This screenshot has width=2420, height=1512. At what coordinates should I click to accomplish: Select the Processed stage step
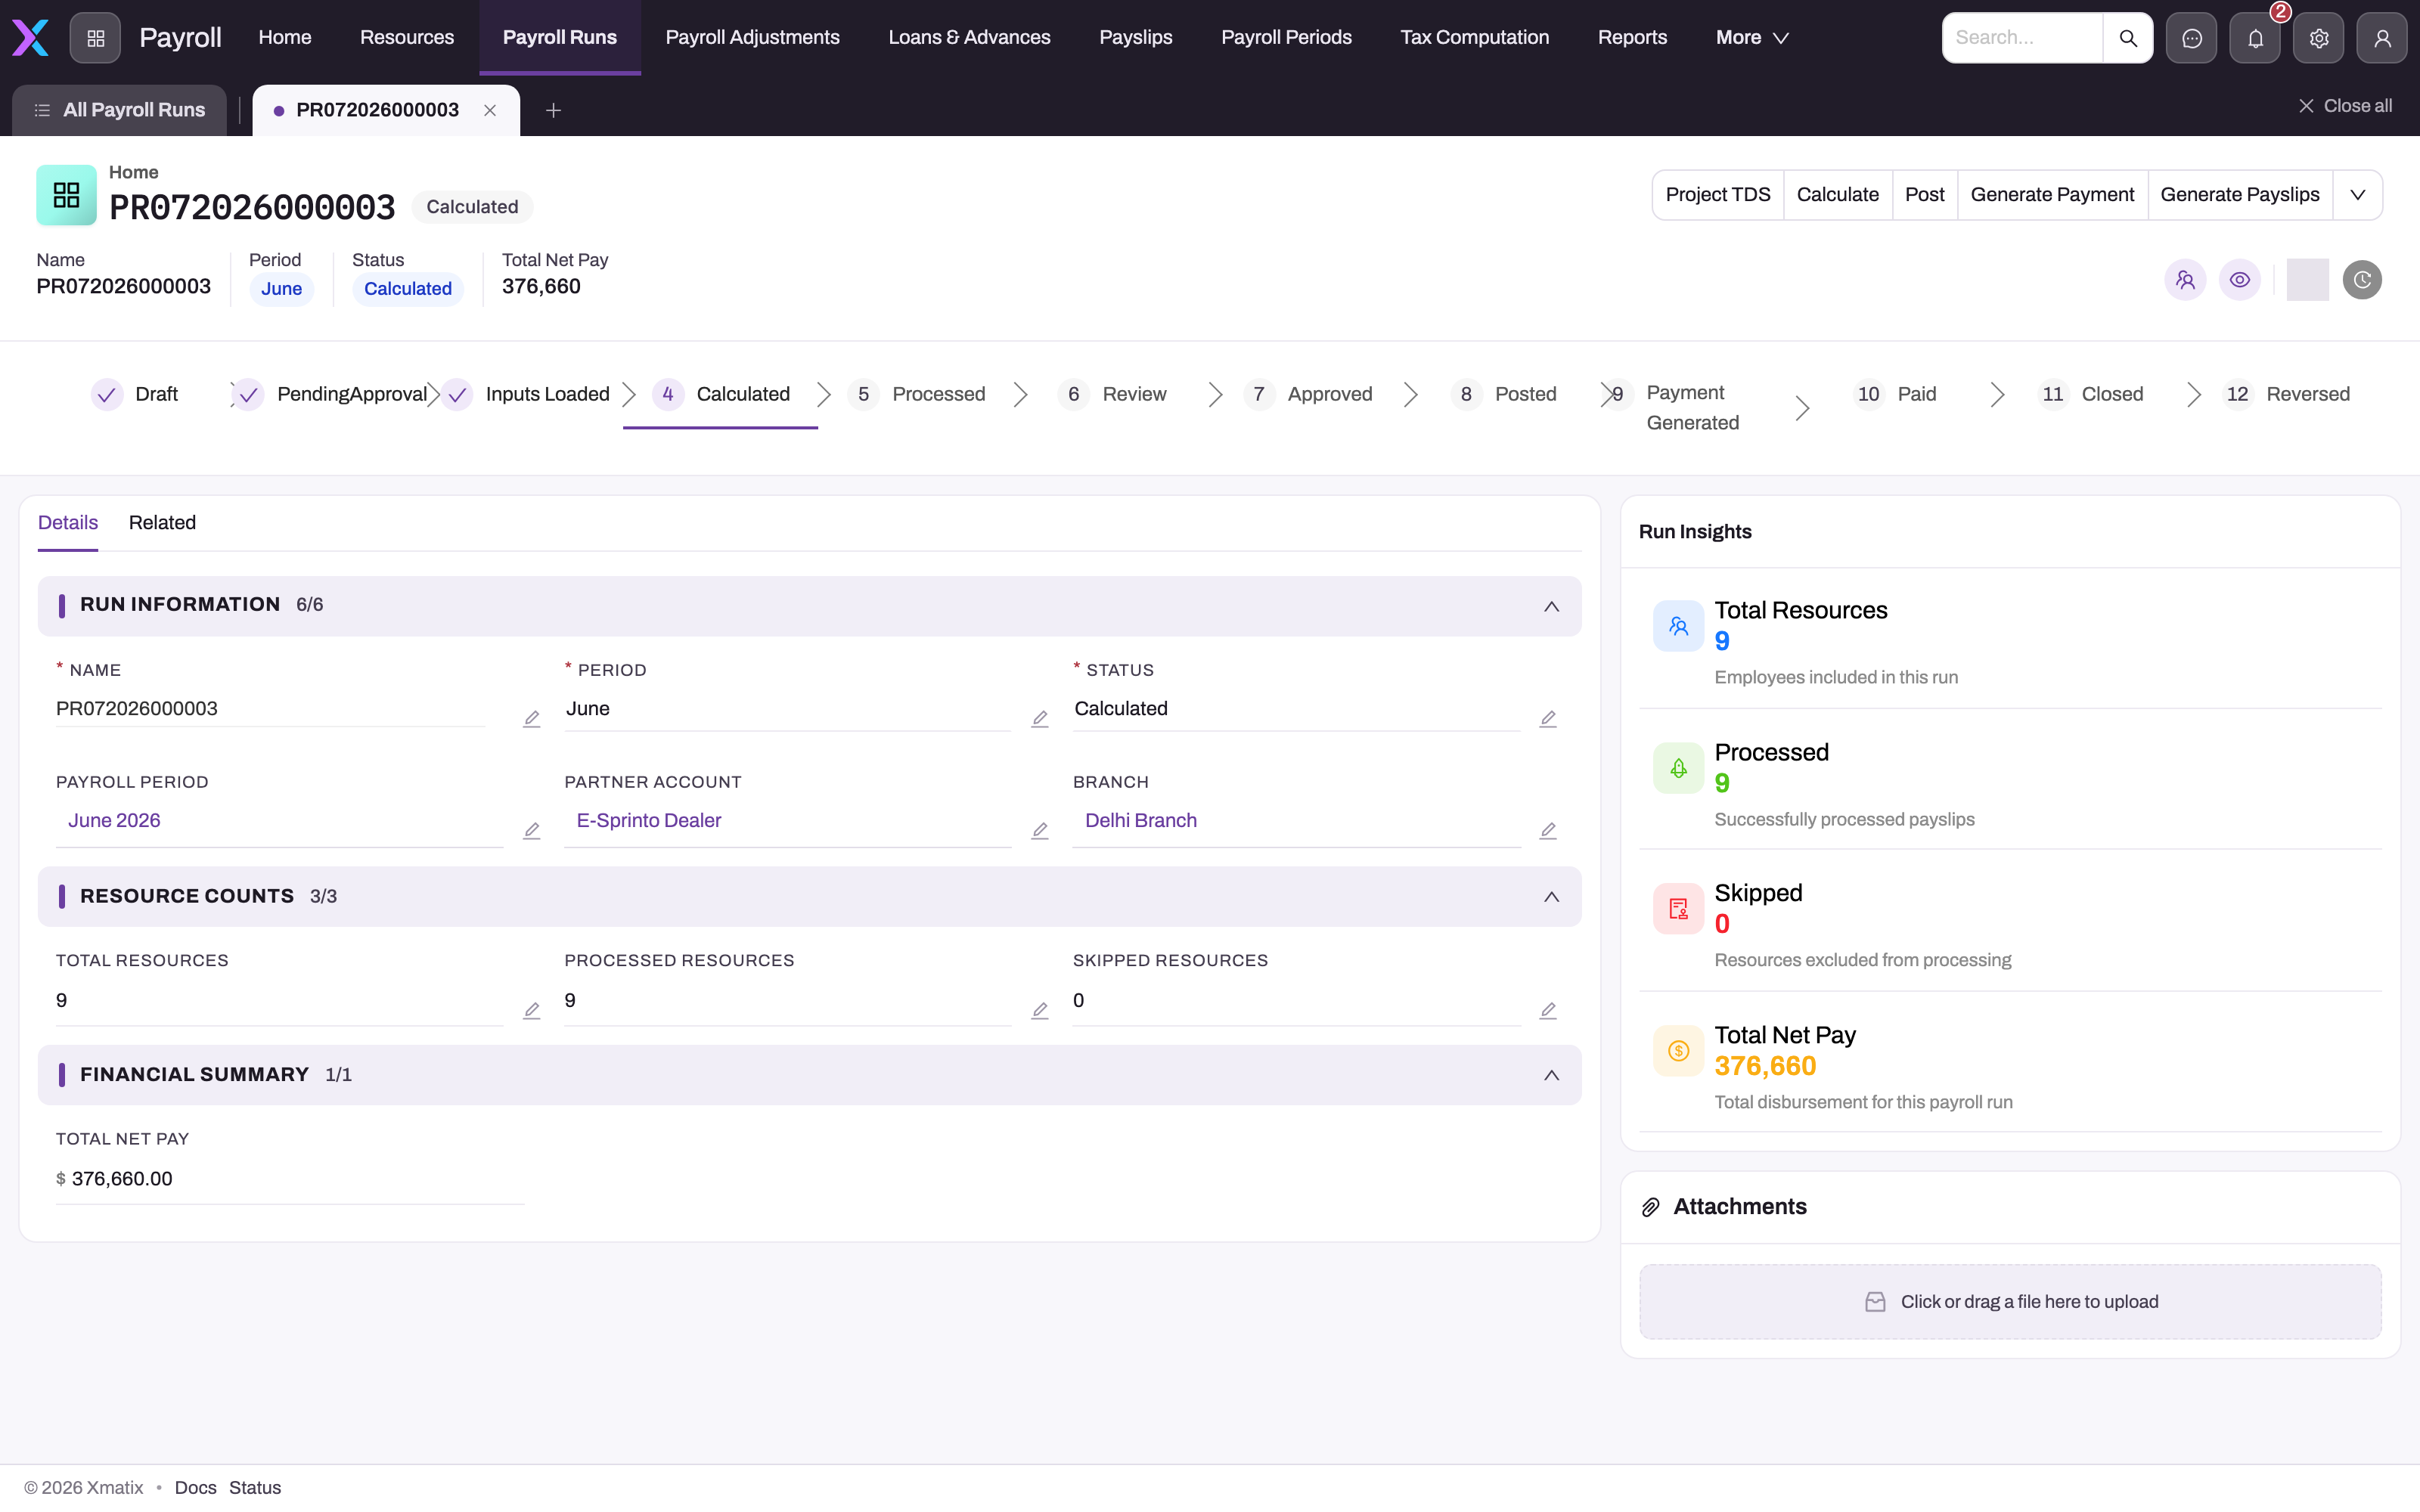tap(917, 394)
